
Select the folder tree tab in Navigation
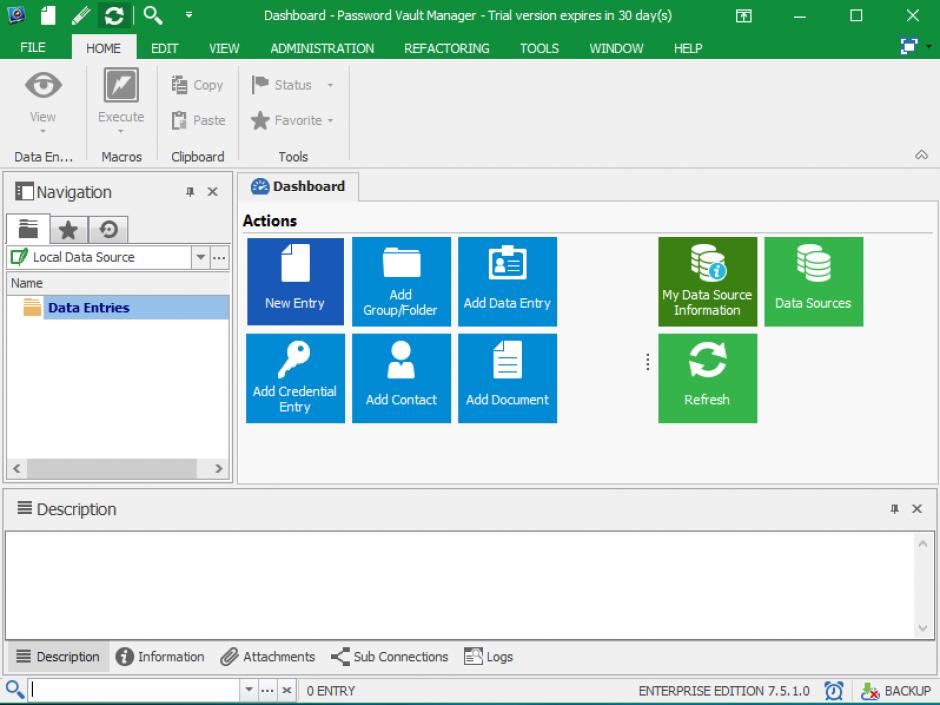click(x=28, y=229)
